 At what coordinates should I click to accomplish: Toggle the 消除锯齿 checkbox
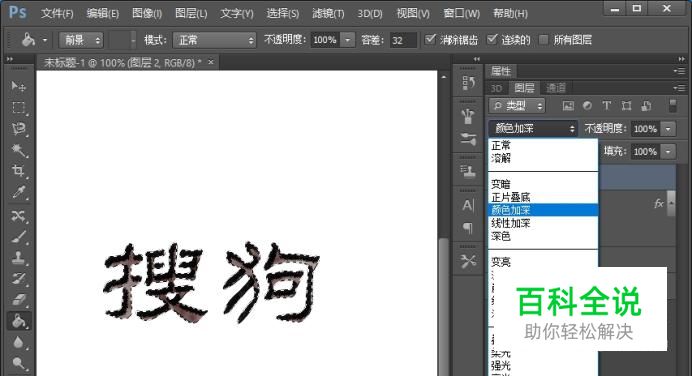430,40
